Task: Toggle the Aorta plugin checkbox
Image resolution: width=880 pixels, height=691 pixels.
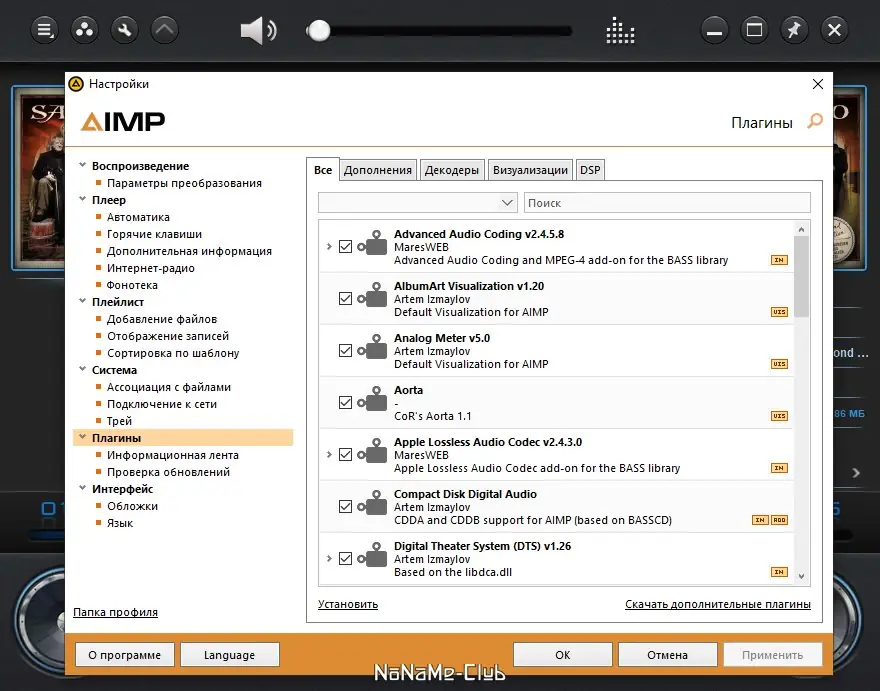Action: (x=345, y=402)
